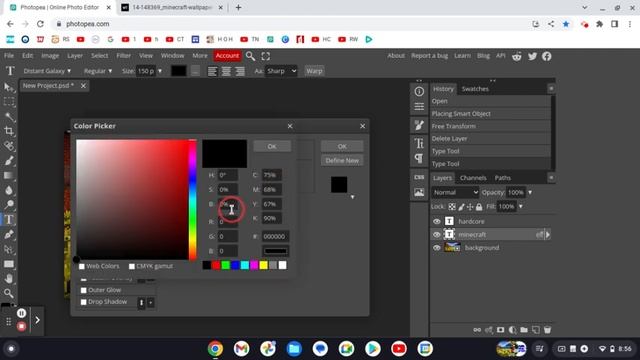Toggle fullscreen mode icon
The width and height of the screenshot is (640, 360).
[266, 56]
